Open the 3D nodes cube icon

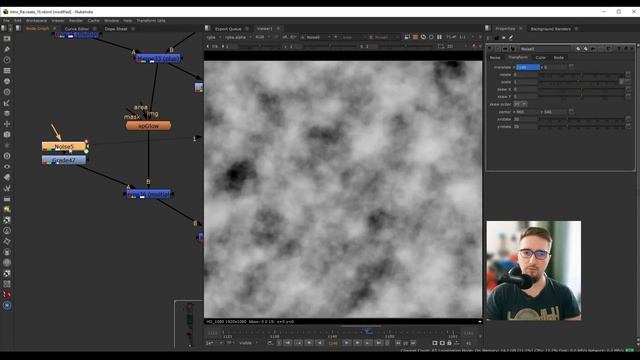7,134
